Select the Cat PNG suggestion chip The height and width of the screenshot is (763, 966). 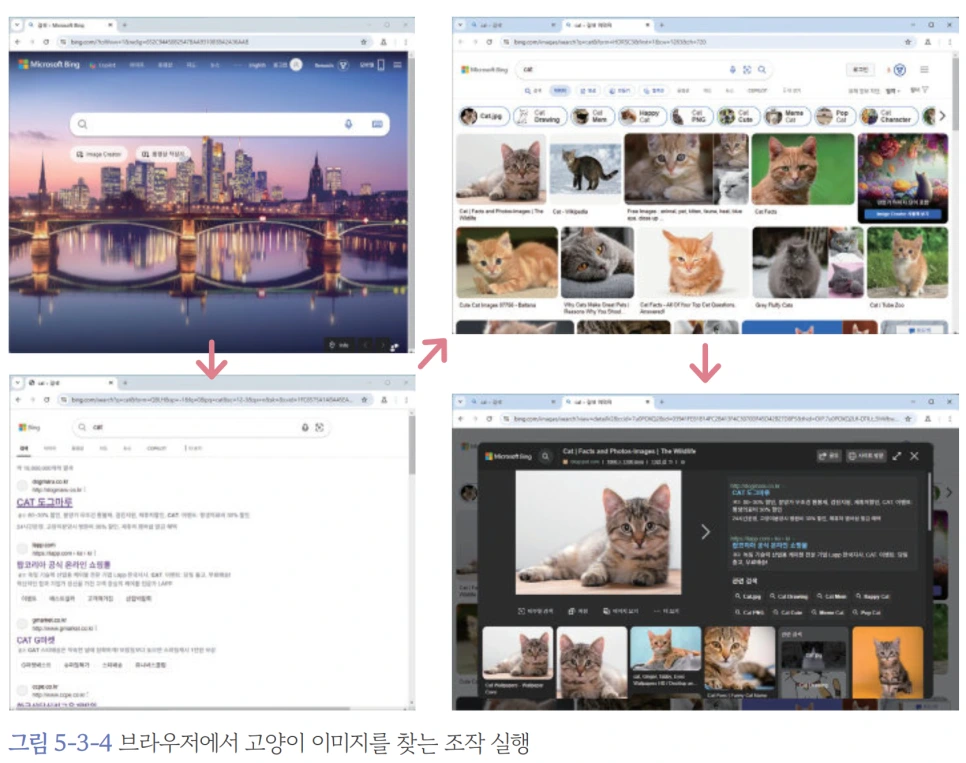(691, 116)
